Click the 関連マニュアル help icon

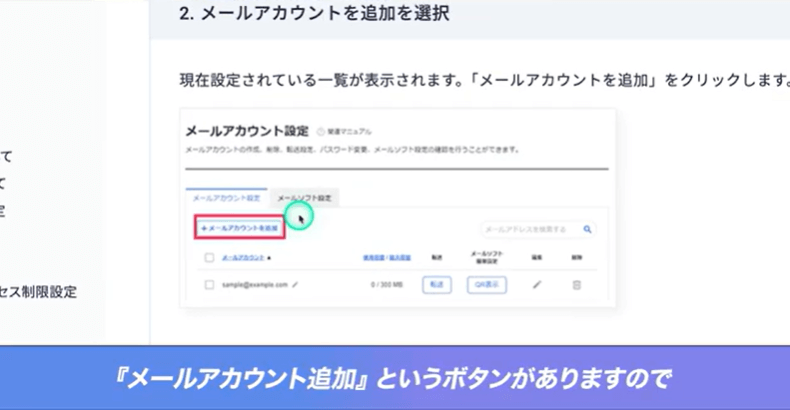coord(321,132)
